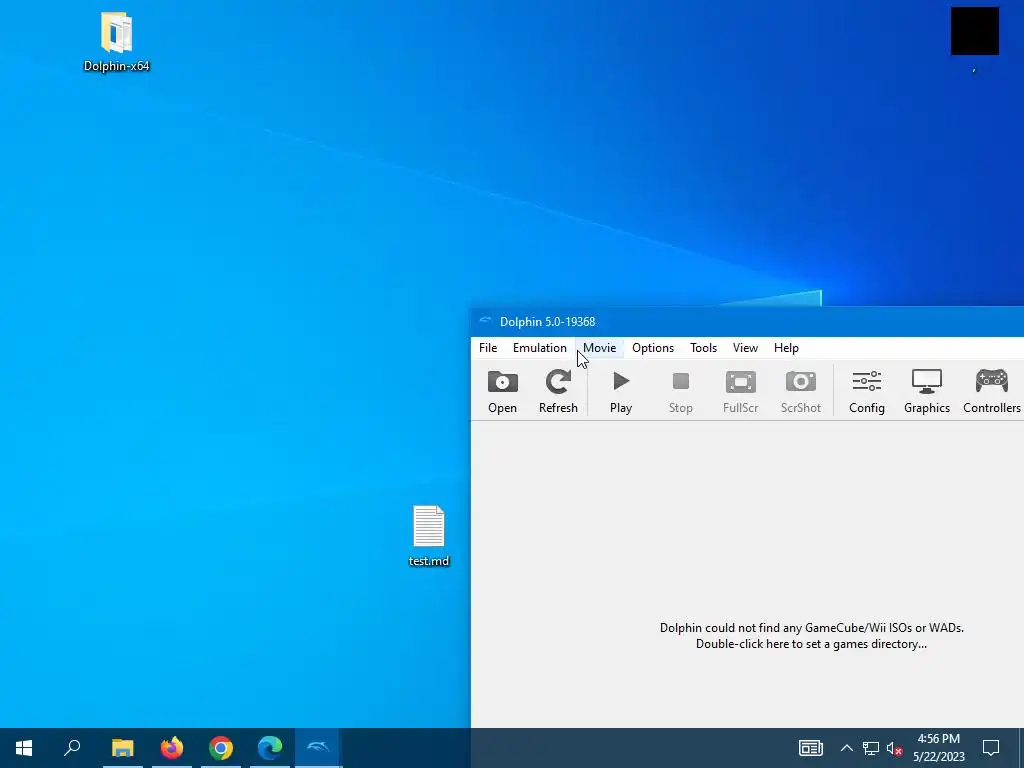The height and width of the screenshot is (768, 1024).
Task: Open the Options menu
Action: coord(652,347)
